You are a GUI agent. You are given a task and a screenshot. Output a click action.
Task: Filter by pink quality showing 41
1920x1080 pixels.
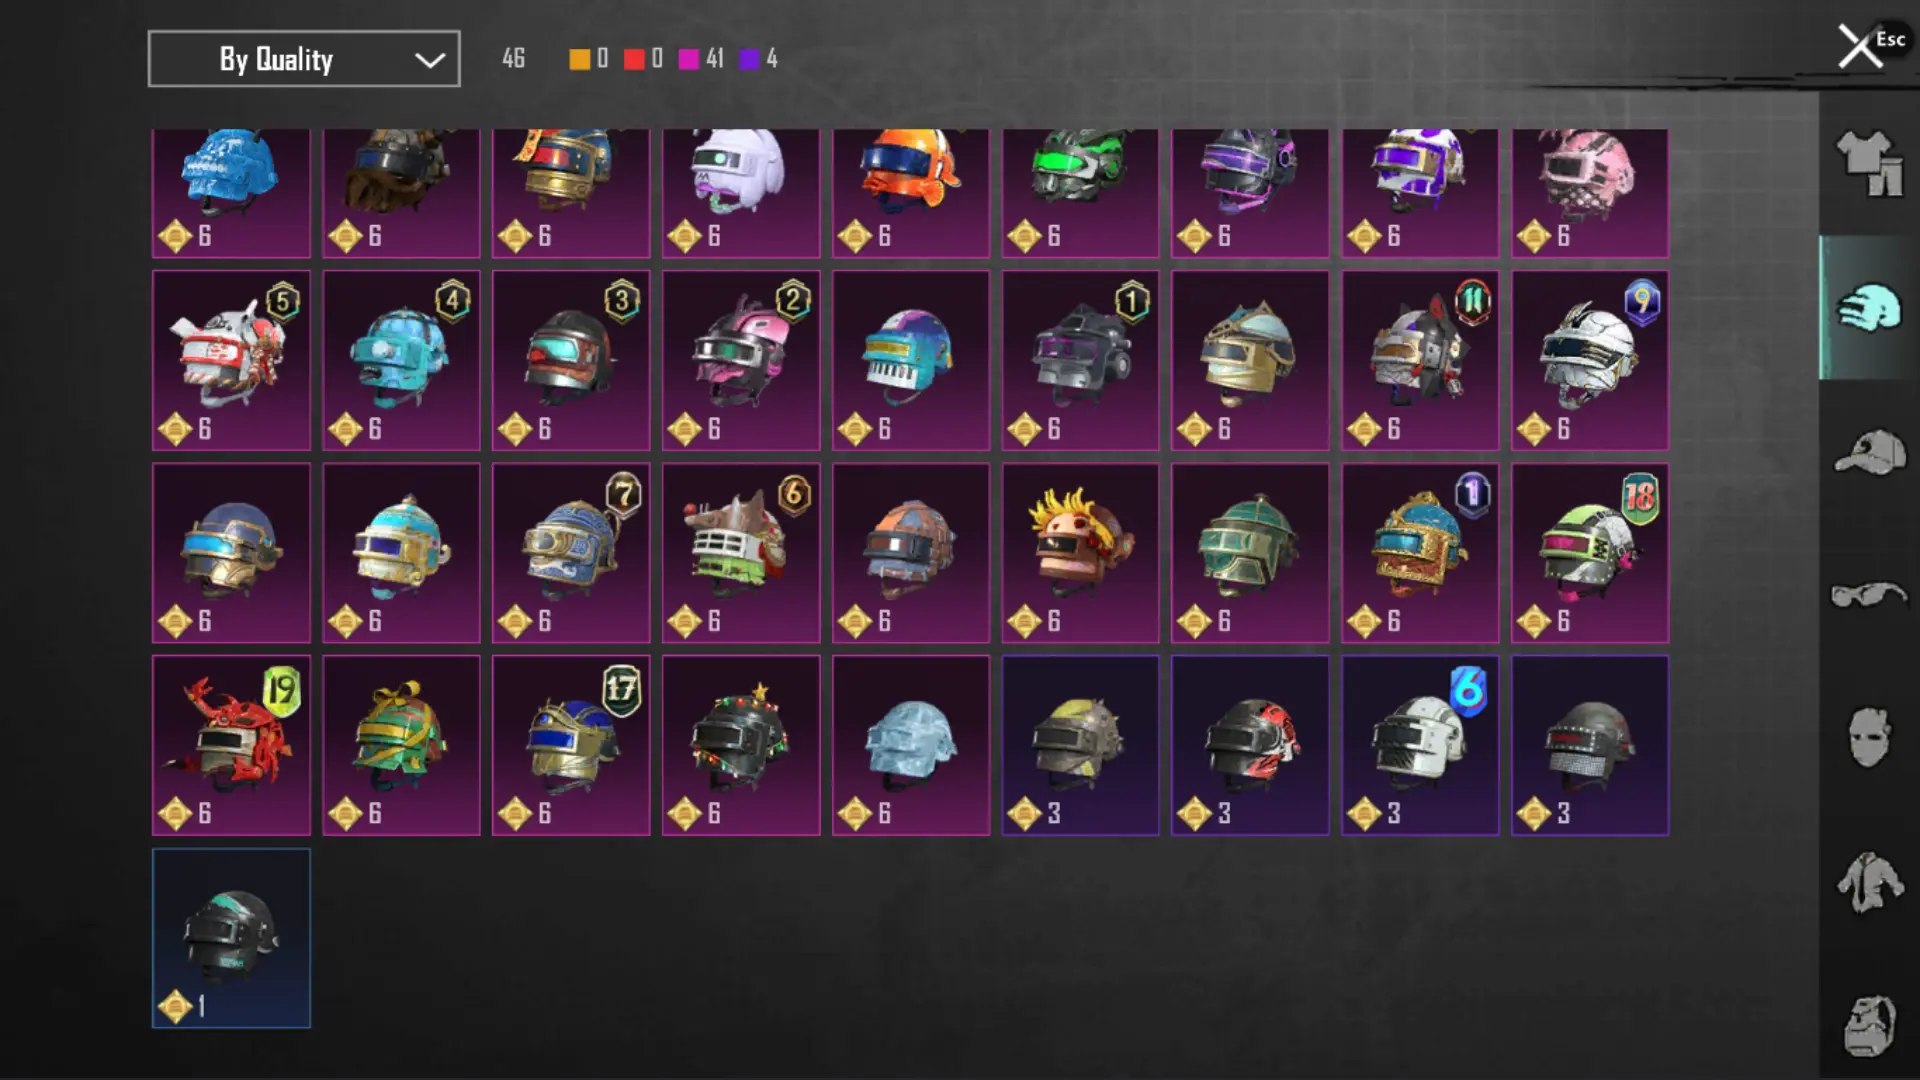(x=700, y=59)
